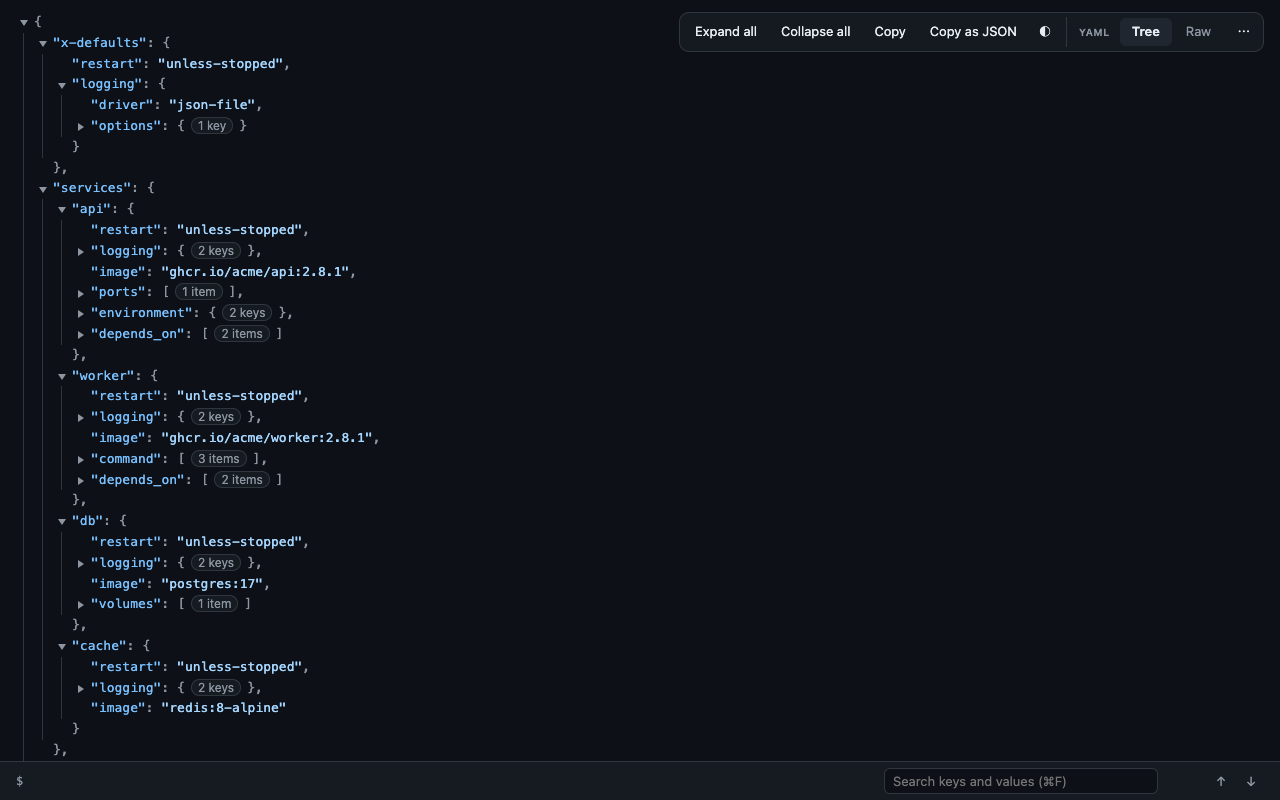Expand the "environment" object
The height and width of the screenshot is (800, 1280).
pos(81,314)
